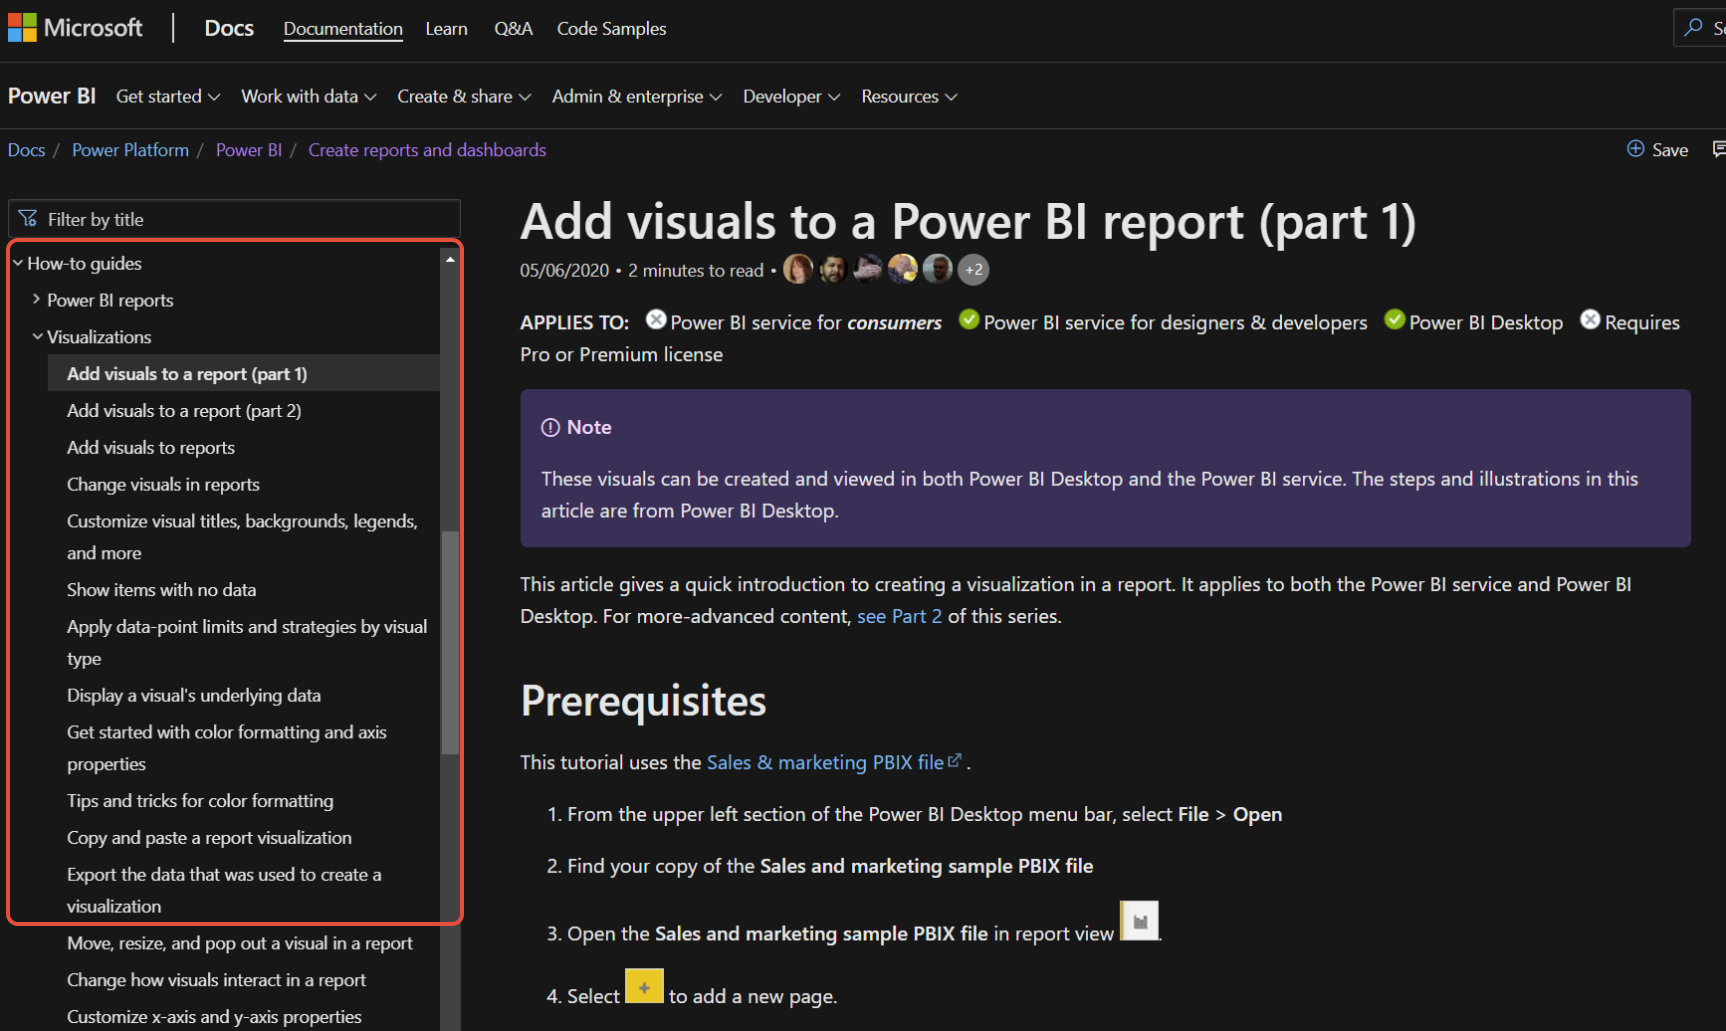Expand the Power BI reports tree node
The image size is (1726, 1031).
(x=37, y=299)
